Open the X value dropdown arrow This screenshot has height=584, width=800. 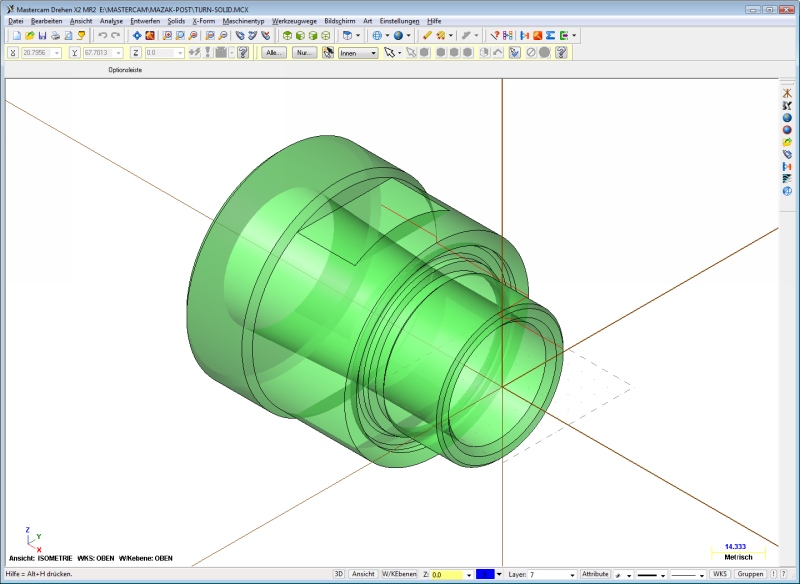point(57,53)
